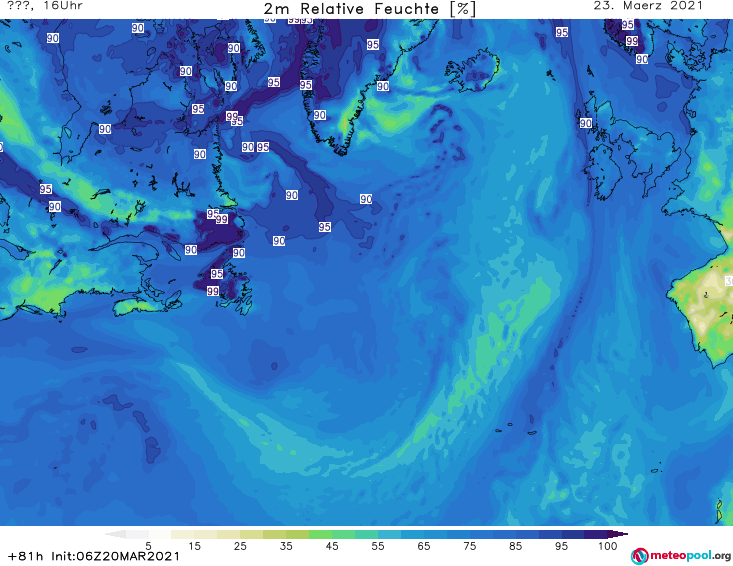Click the "55" value on color scale
The image size is (733, 566).
pos(378,546)
